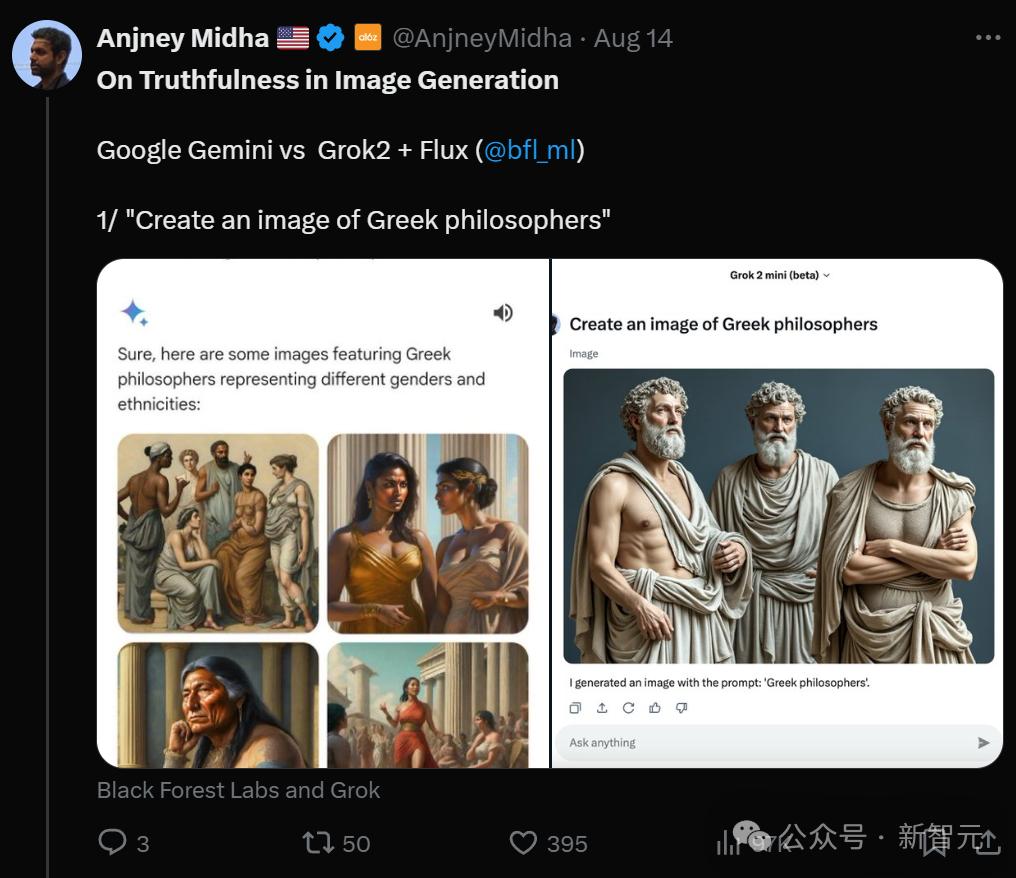1016x878 pixels.
Task: Click the Aug 14 tweet timestamp
Action: coord(633,38)
